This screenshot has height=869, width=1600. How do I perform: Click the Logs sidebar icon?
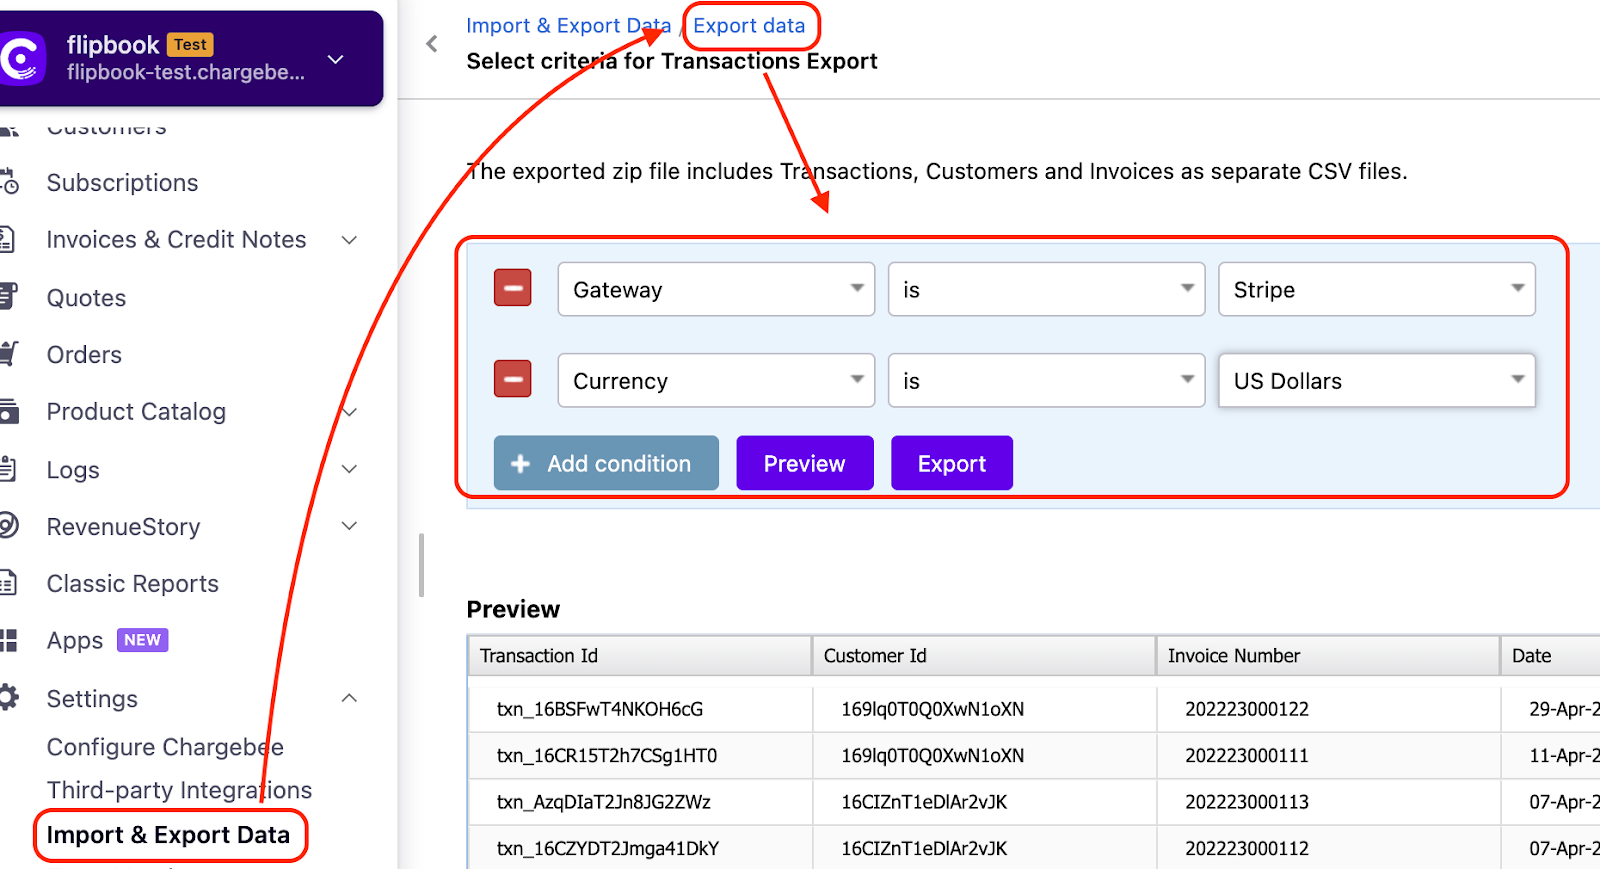coord(8,469)
